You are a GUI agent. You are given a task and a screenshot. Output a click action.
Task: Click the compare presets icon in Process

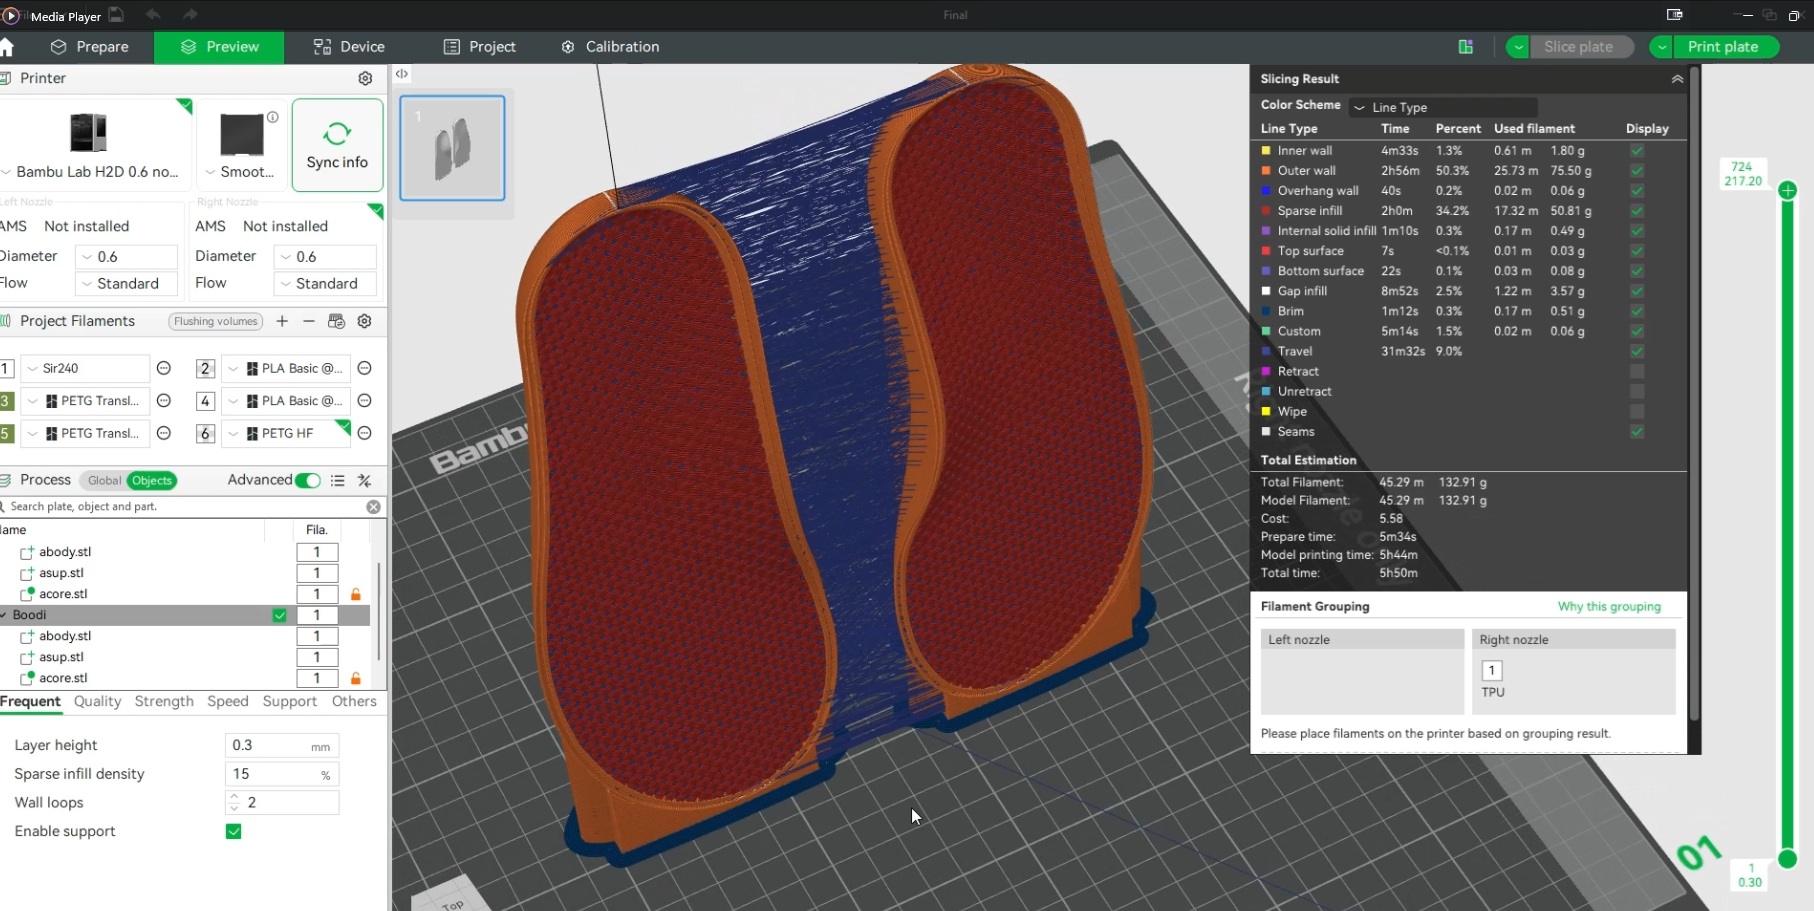click(x=365, y=481)
